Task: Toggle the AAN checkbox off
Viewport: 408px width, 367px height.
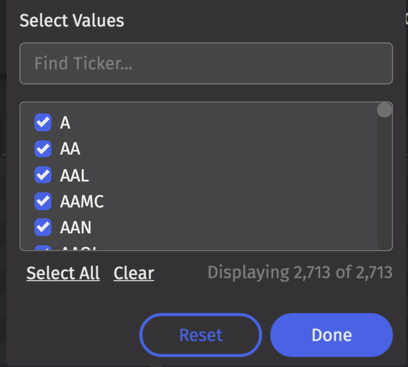Action: tap(43, 227)
